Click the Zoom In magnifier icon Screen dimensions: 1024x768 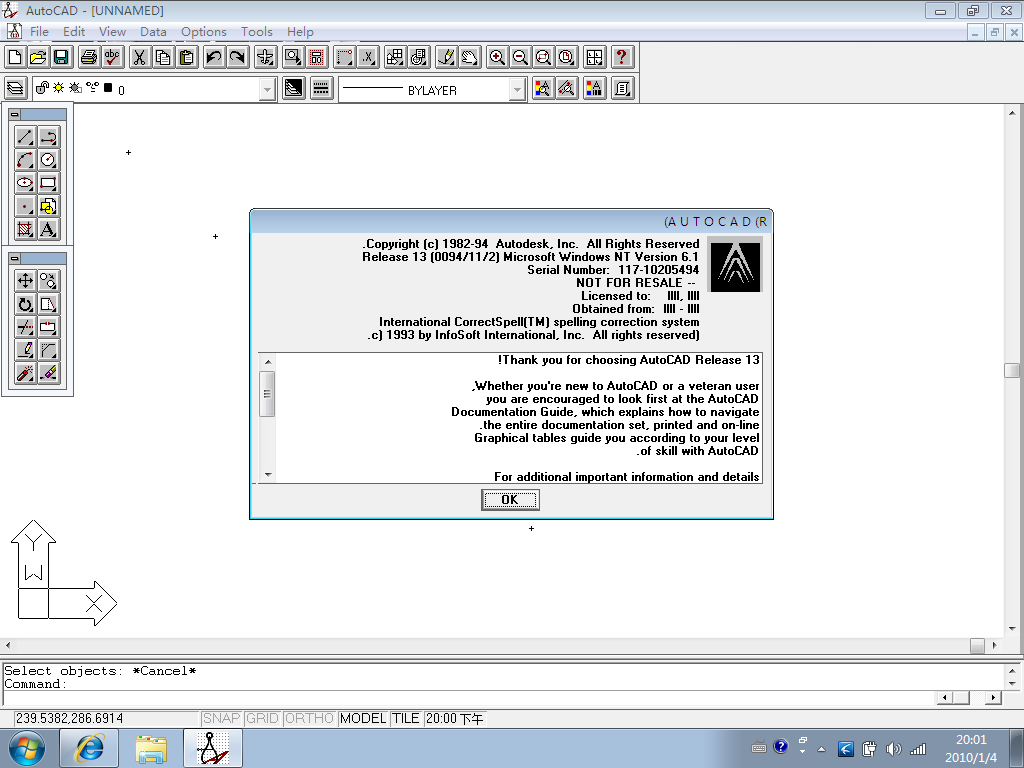(x=497, y=57)
